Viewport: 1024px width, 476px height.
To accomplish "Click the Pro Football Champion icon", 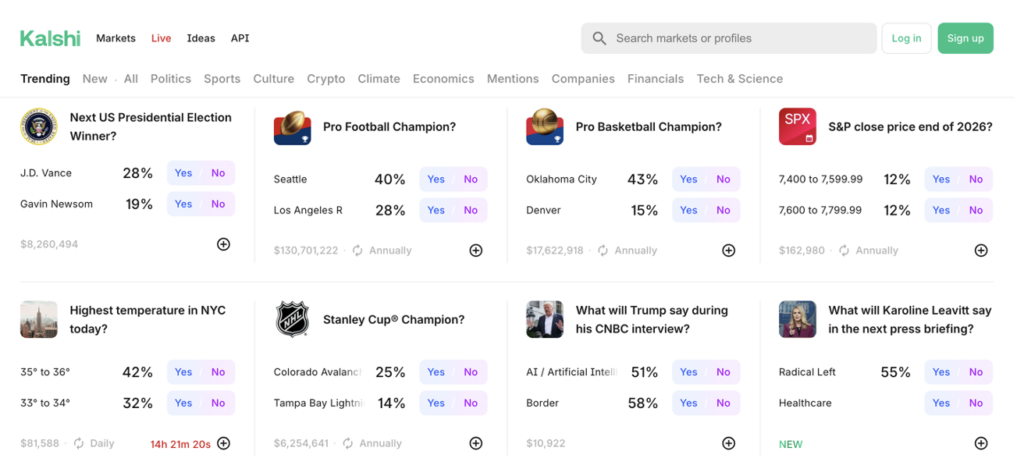I will click(292, 127).
